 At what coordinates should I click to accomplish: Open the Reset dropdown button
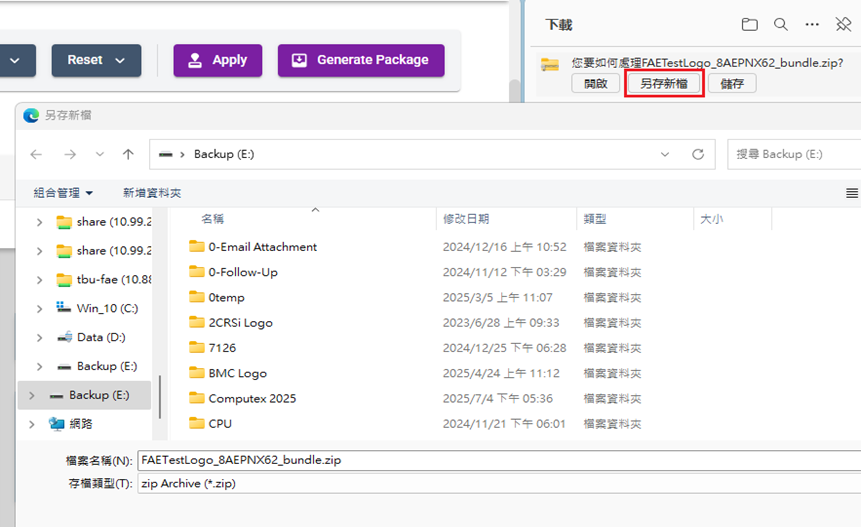click(96, 60)
